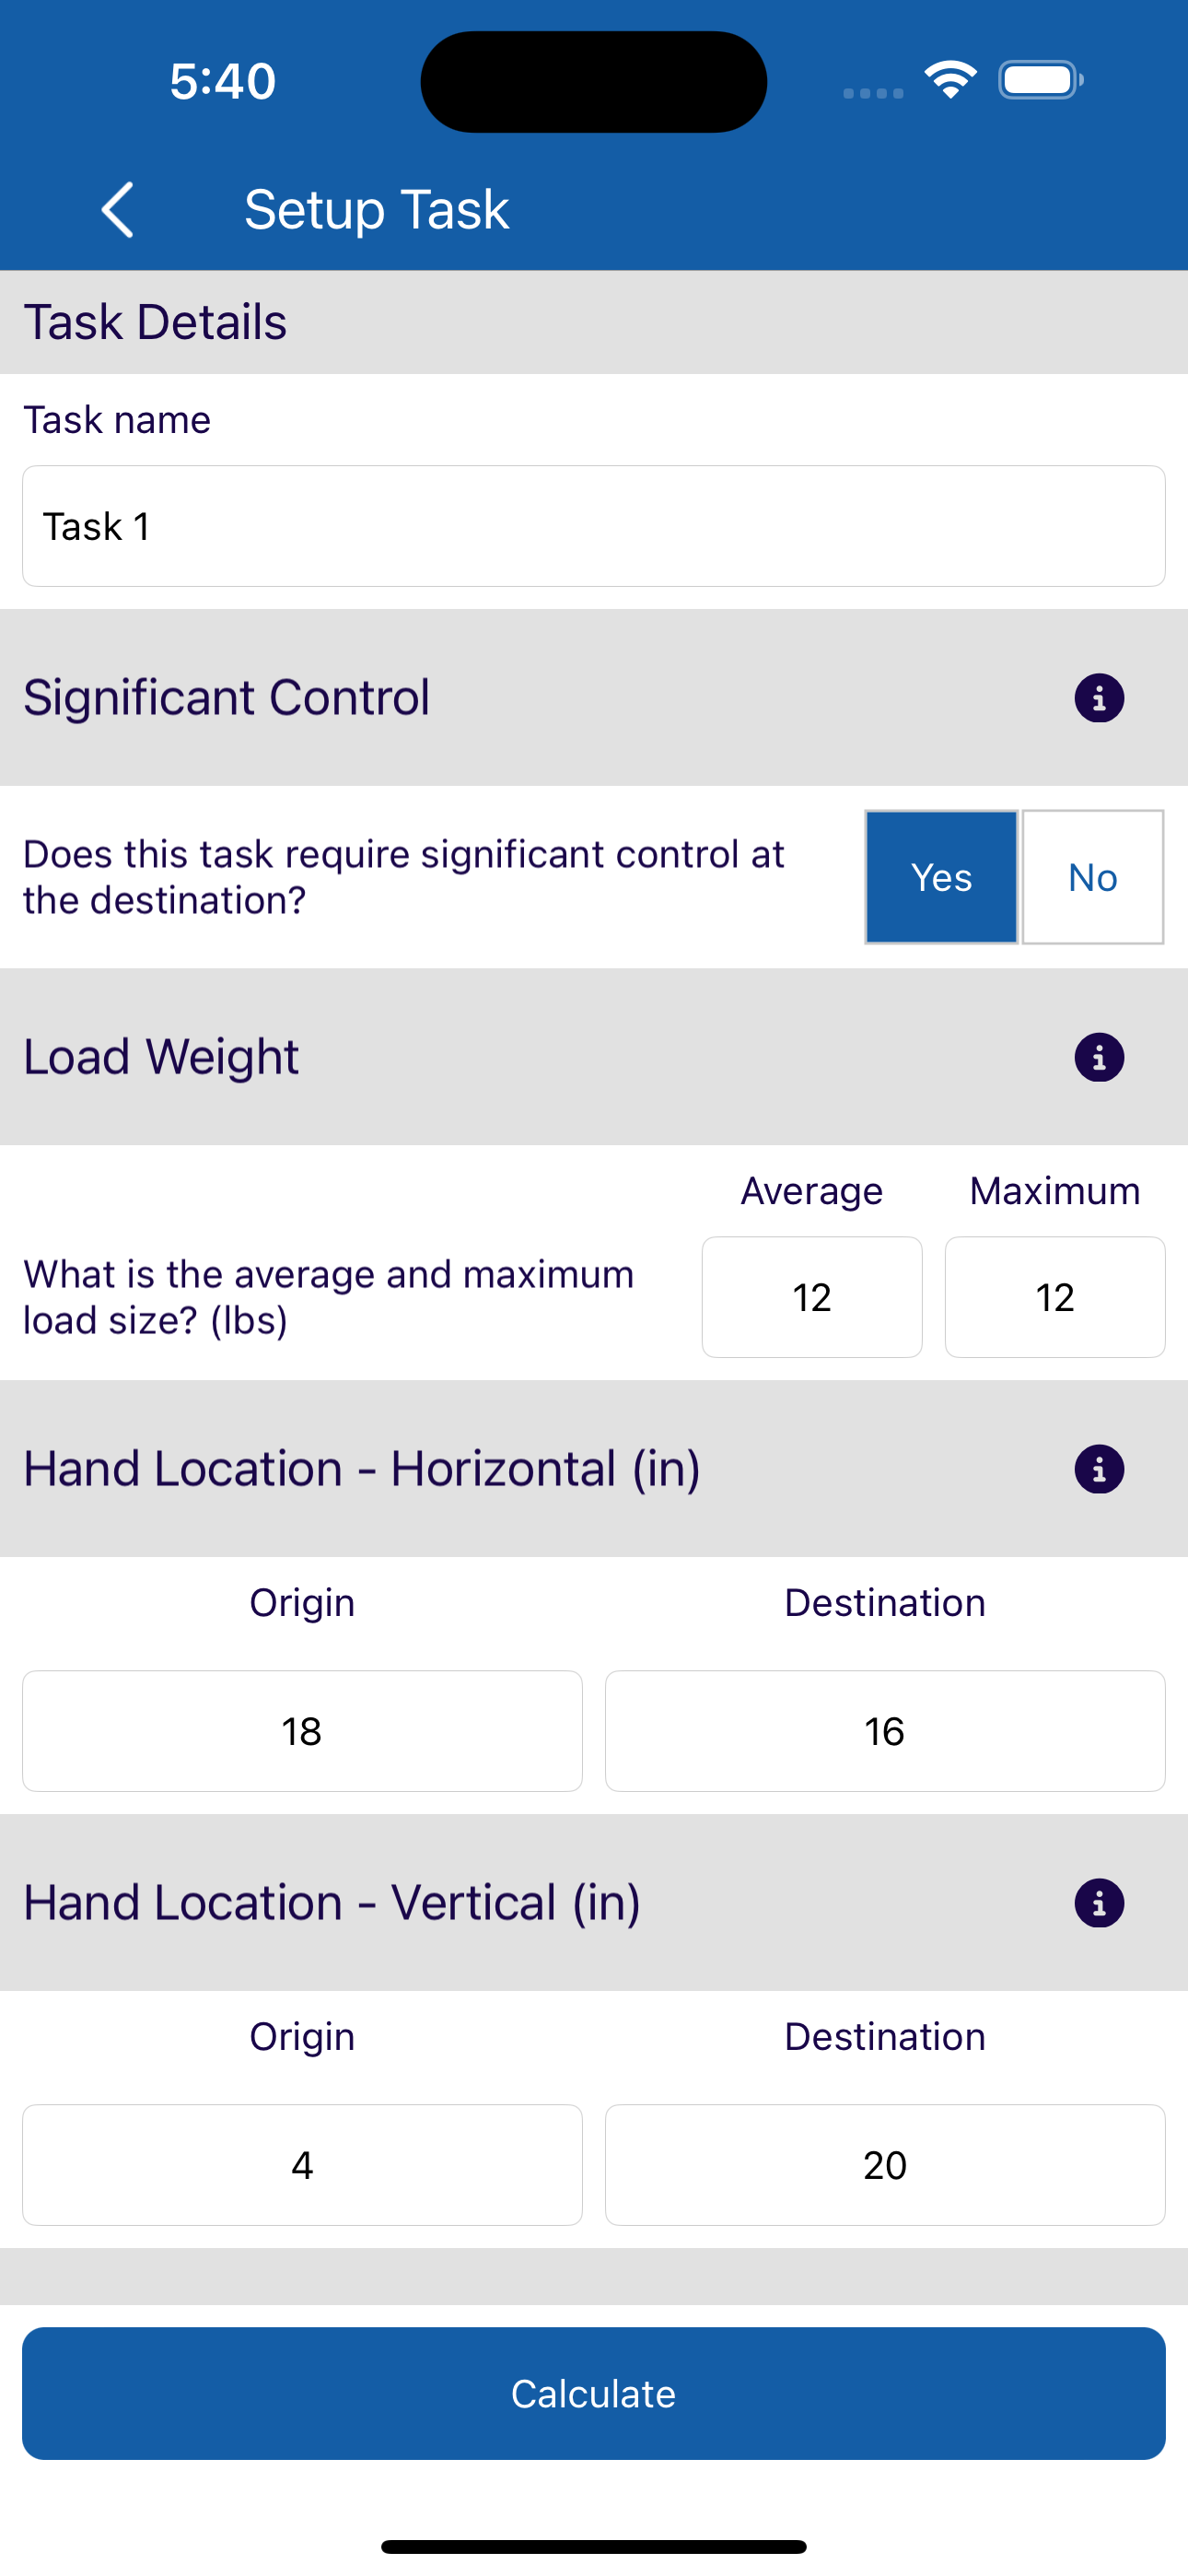Tap the Calculate button
This screenshot has height=2576, width=1188.
point(594,2393)
